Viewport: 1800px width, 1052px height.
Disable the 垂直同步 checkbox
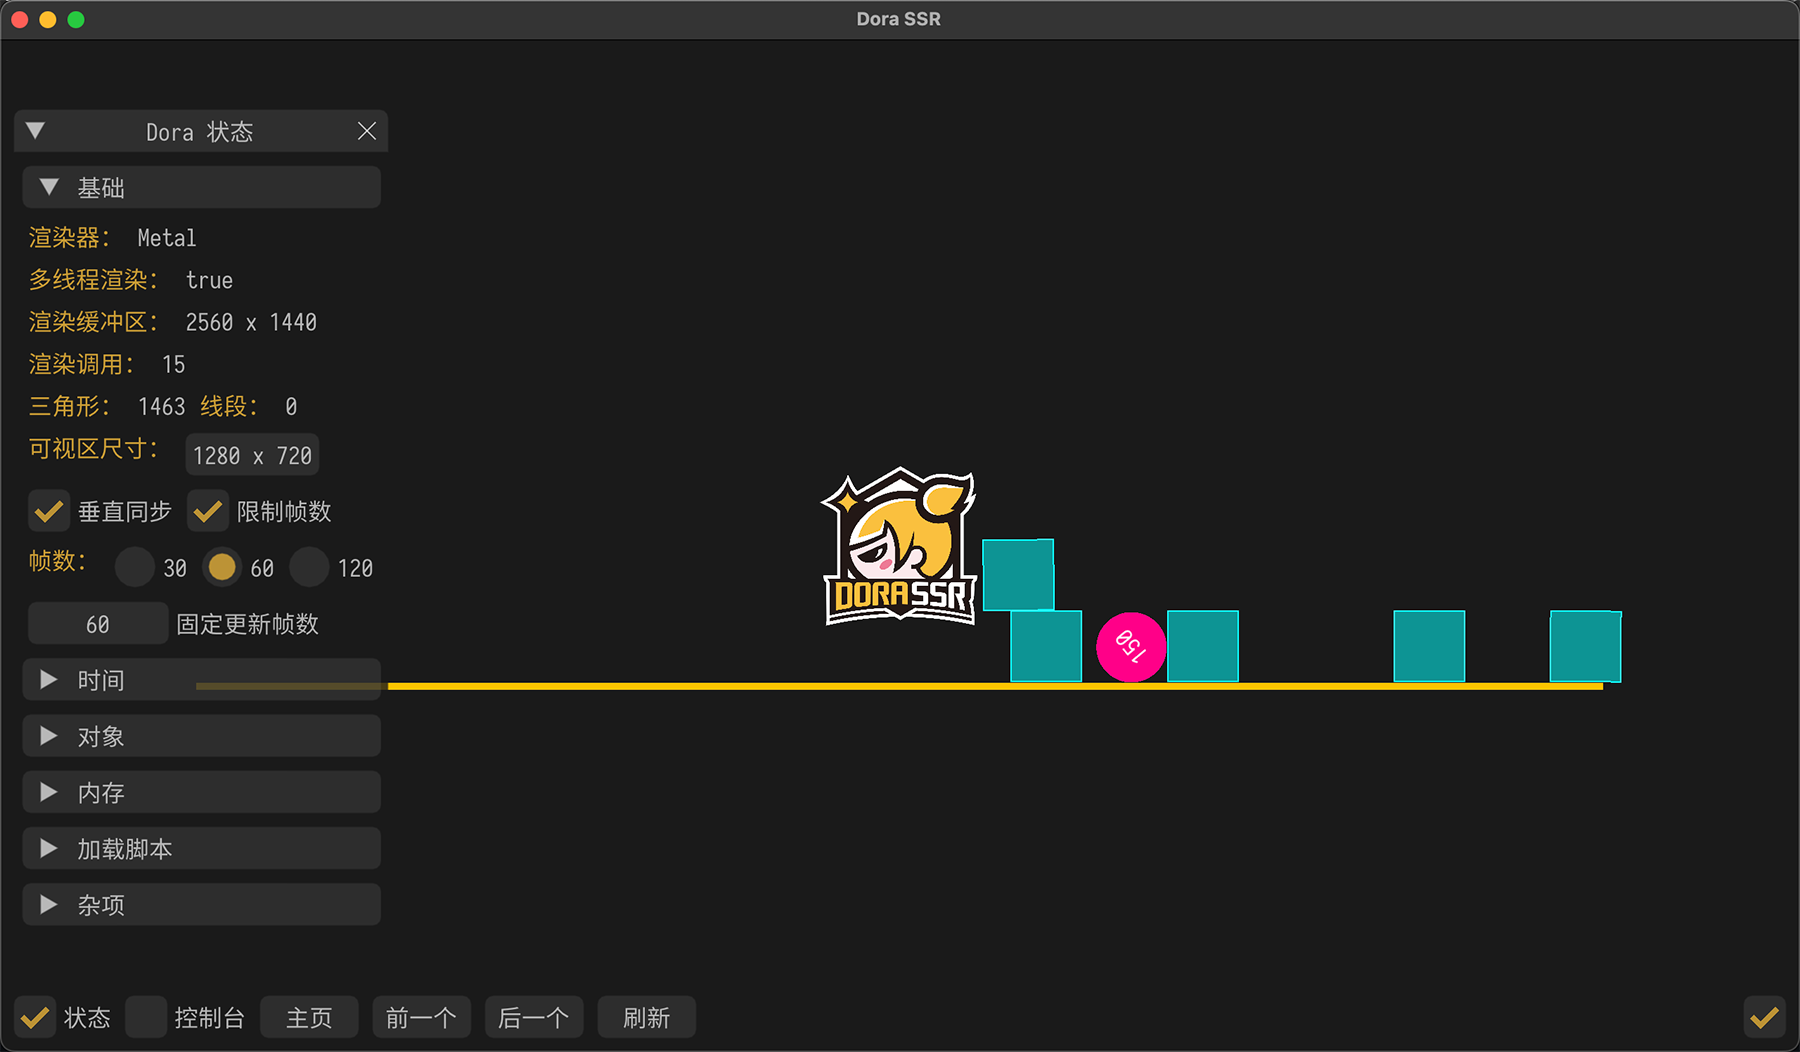point(48,512)
